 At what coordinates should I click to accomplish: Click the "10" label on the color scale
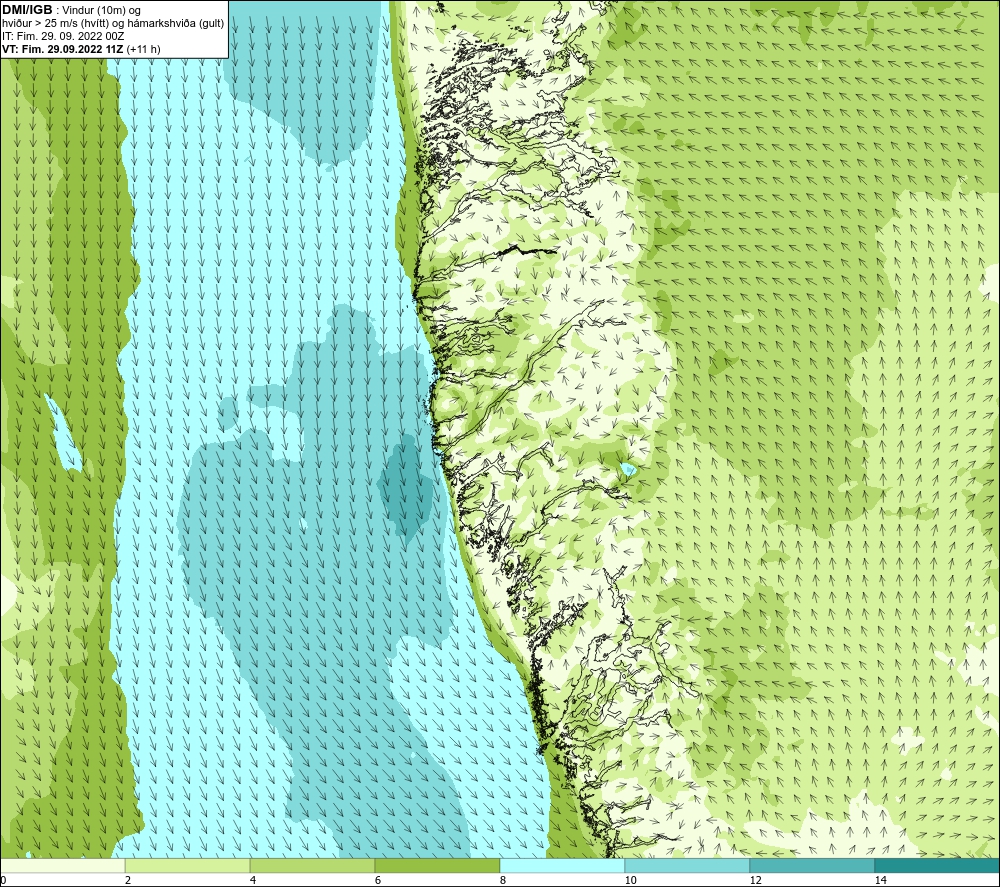[x=630, y=880]
